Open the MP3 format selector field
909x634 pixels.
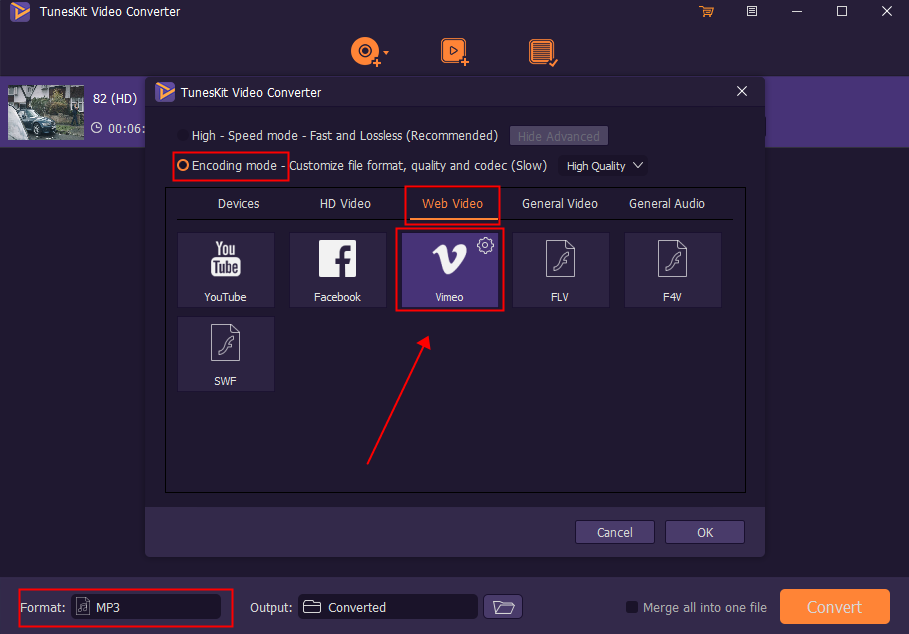pos(146,607)
